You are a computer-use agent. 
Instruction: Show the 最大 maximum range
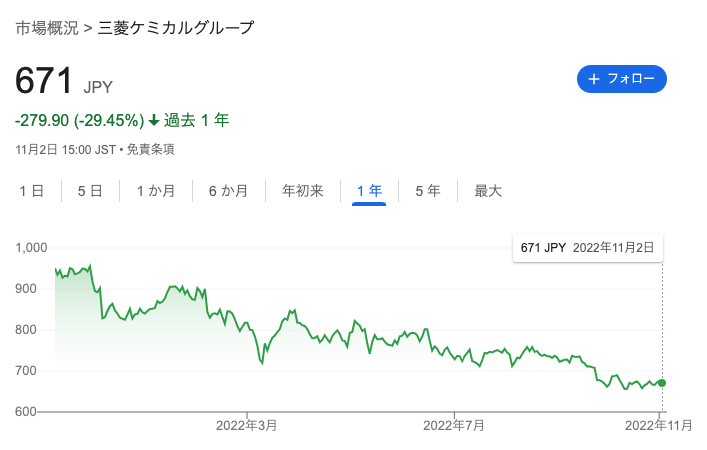coord(488,191)
